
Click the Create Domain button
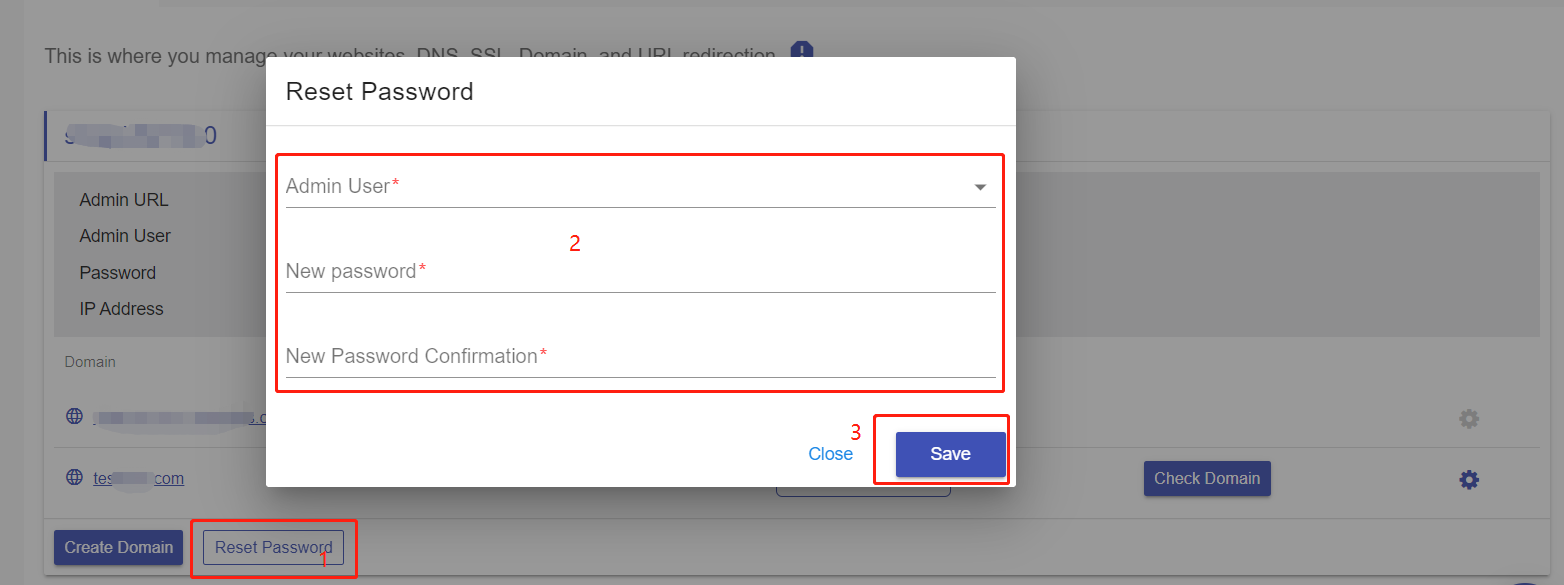tap(118, 547)
